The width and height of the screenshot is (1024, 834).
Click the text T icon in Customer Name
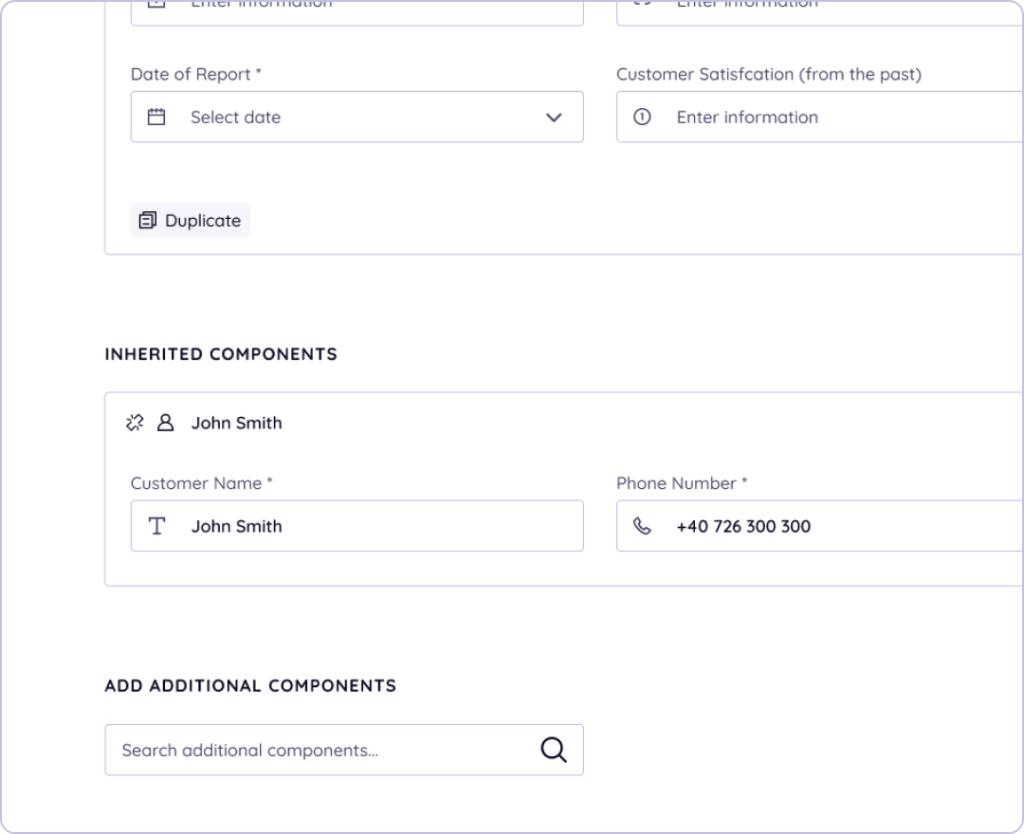(x=157, y=526)
